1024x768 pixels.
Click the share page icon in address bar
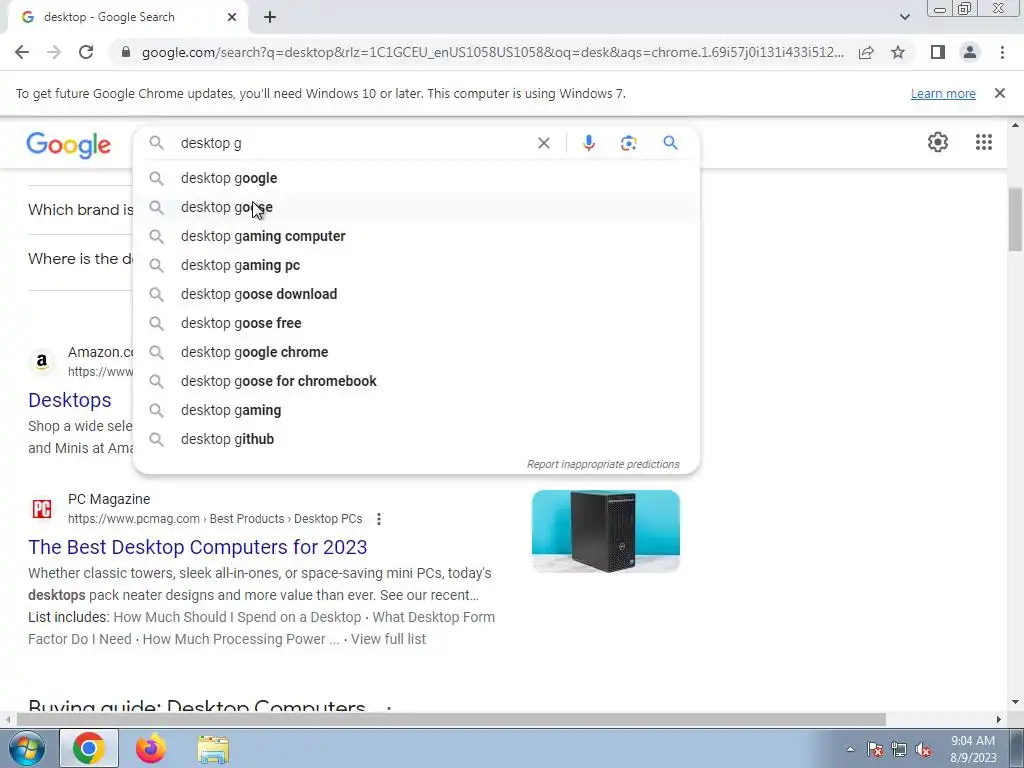(866, 52)
